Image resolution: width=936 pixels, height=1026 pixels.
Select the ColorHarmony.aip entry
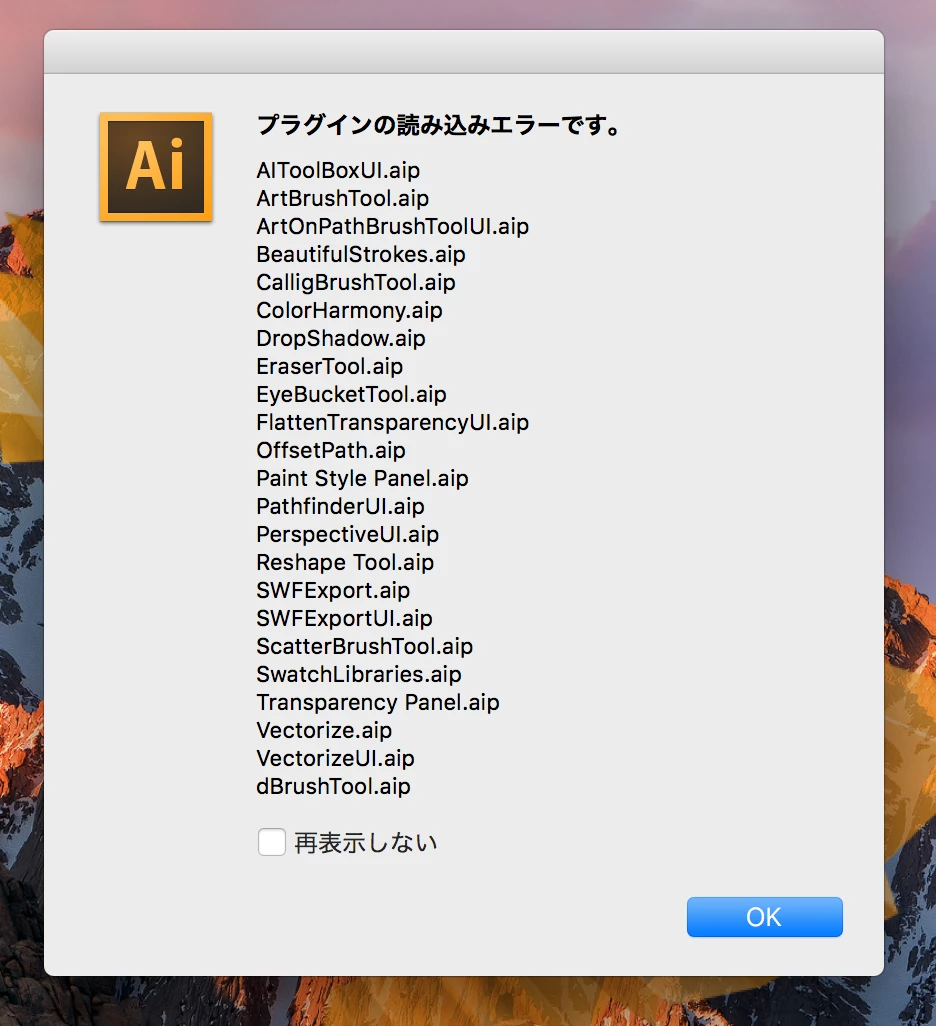[x=349, y=311]
